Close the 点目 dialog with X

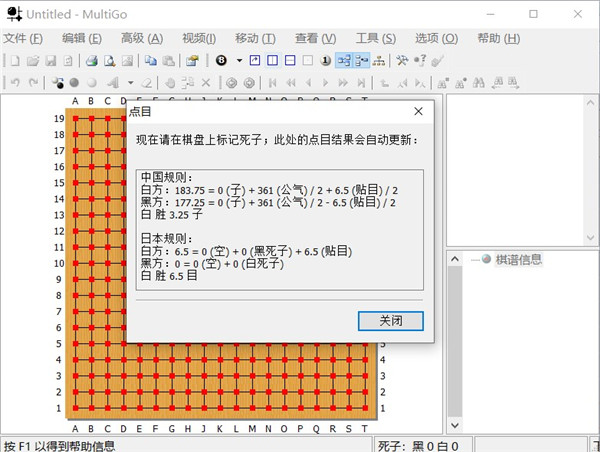coord(419,112)
